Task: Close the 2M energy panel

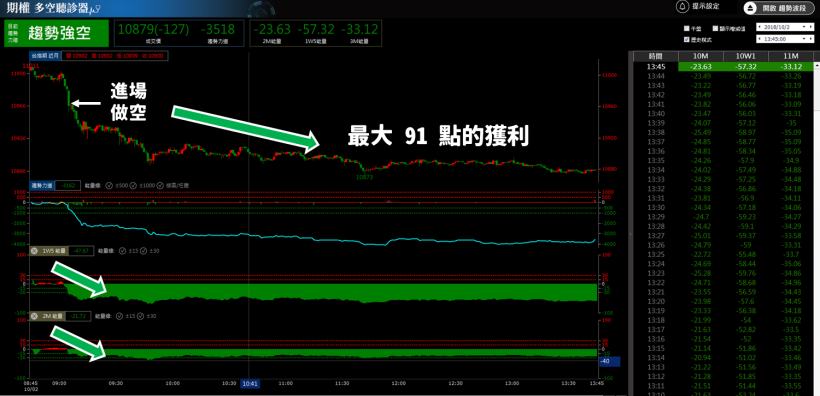Action: pyautogui.click(x=34, y=316)
